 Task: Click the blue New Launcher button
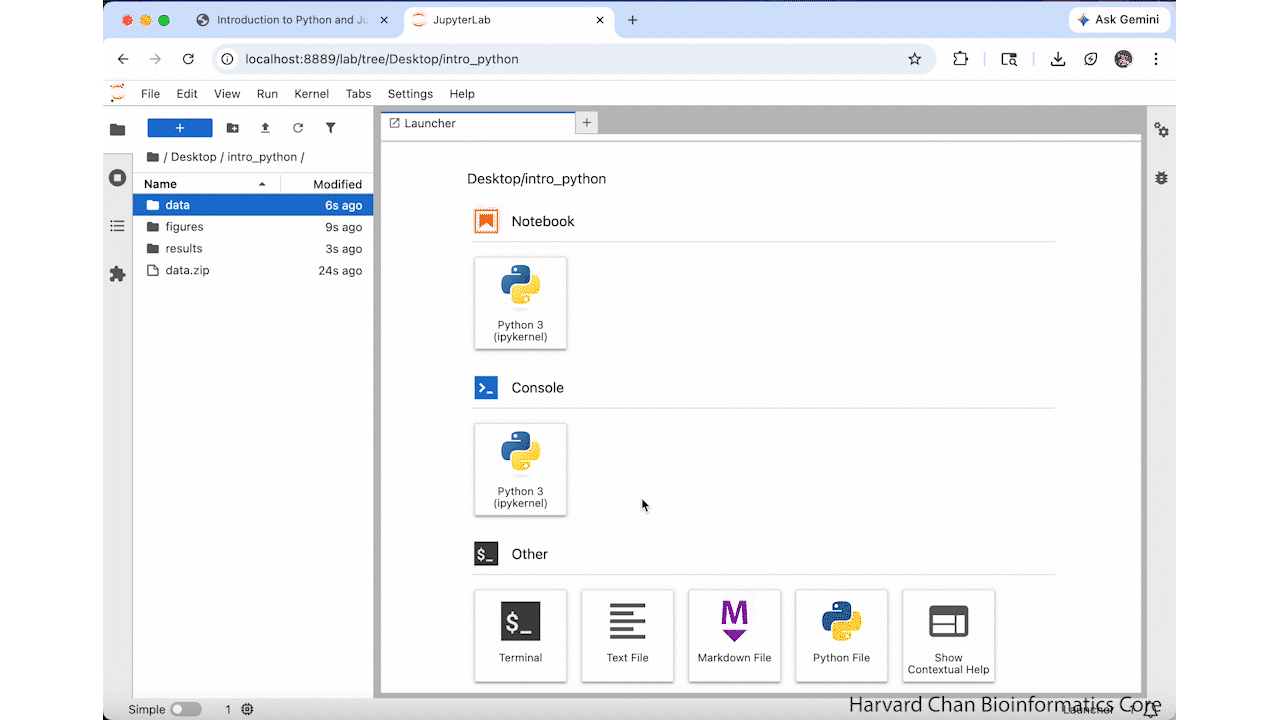pos(180,128)
